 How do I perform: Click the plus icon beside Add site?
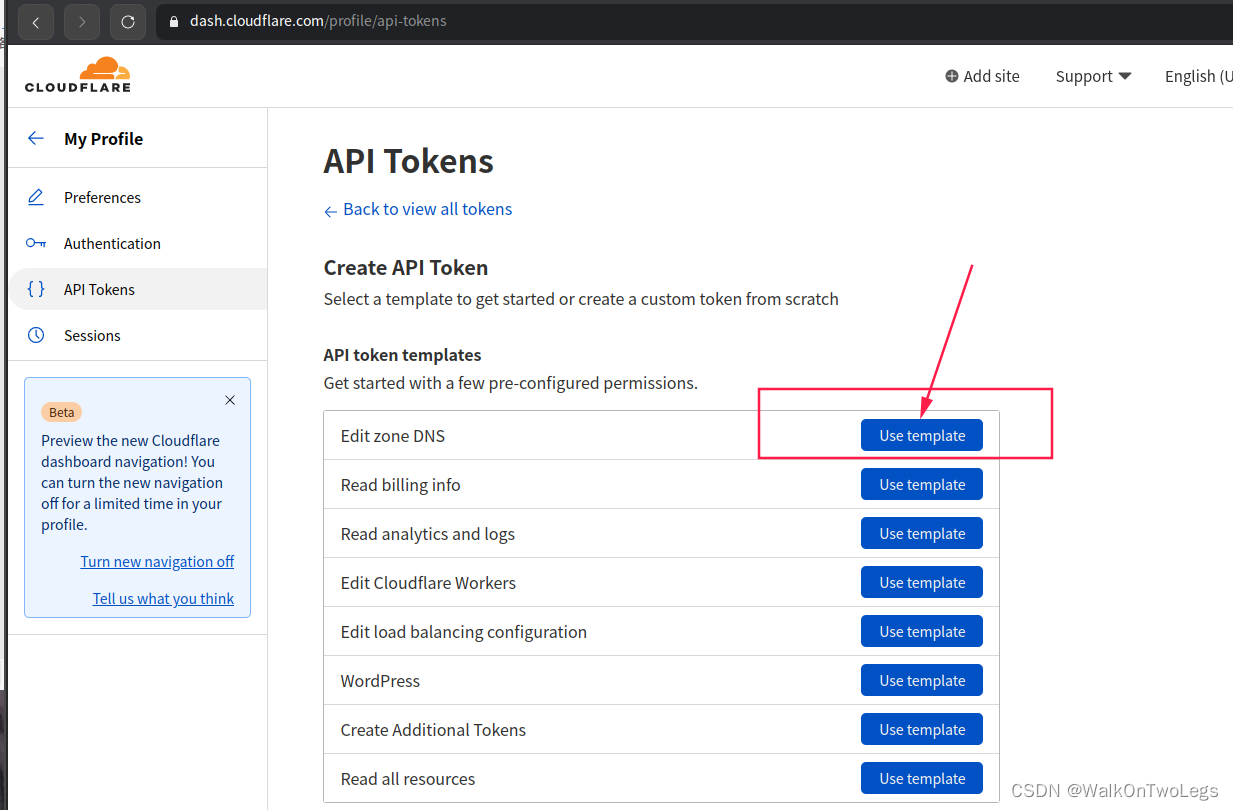coord(951,76)
